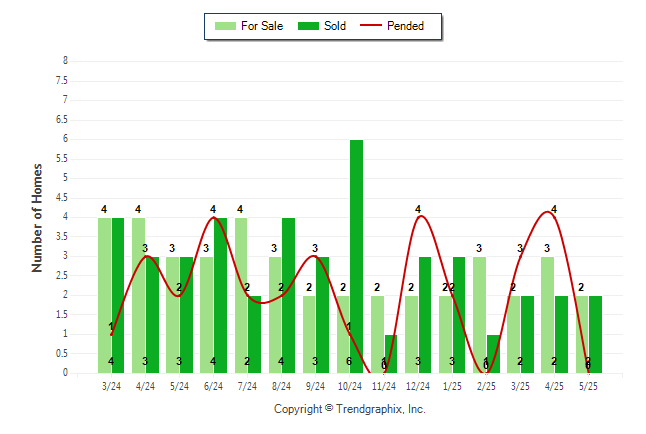The image size is (646, 434).
Task: Select the 'For Sale' legend label
Action: click(x=262, y=26)
